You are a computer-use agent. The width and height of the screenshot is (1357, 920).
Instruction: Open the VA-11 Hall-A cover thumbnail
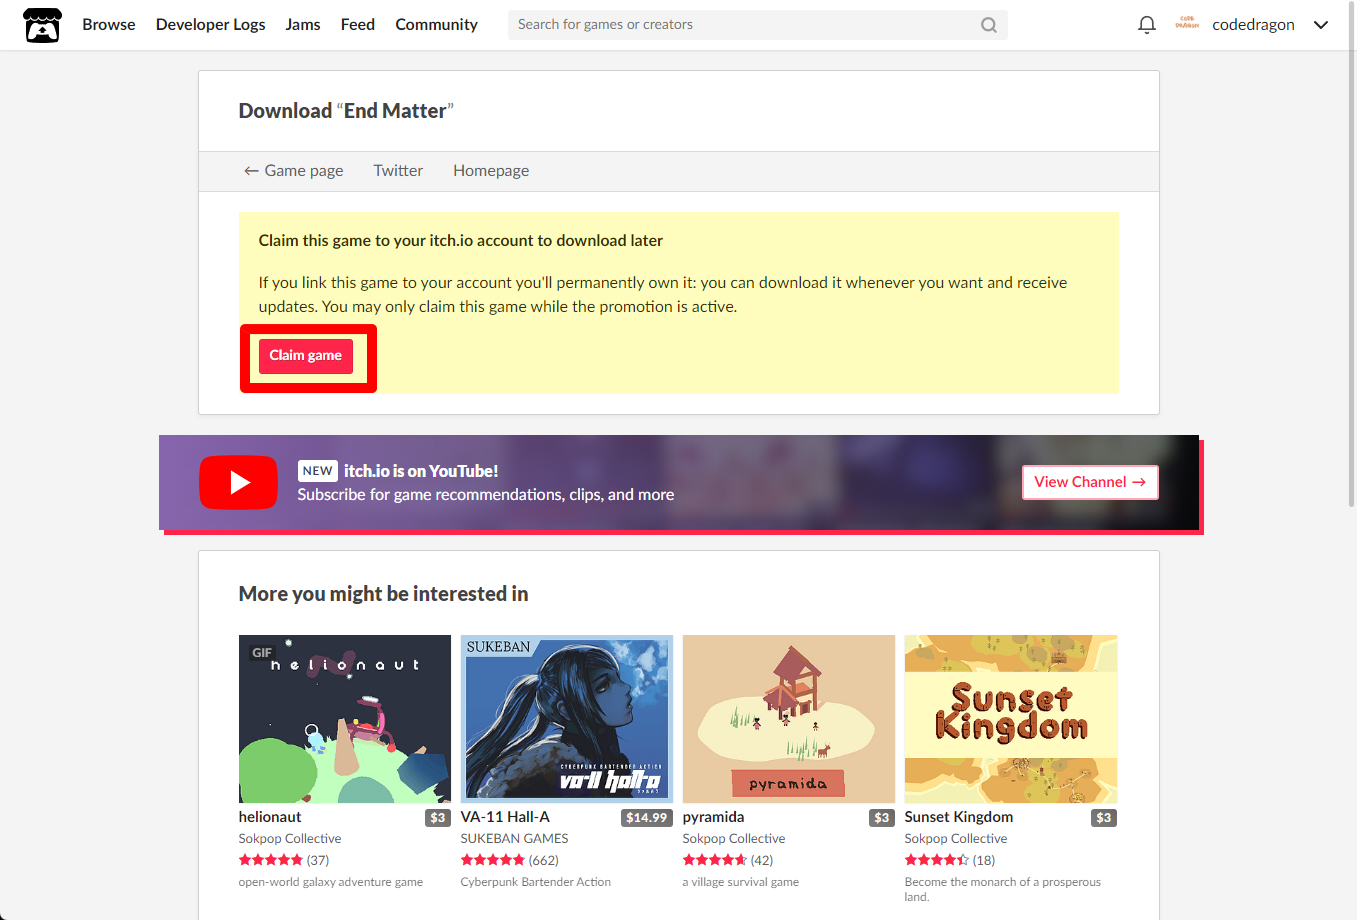567,719
